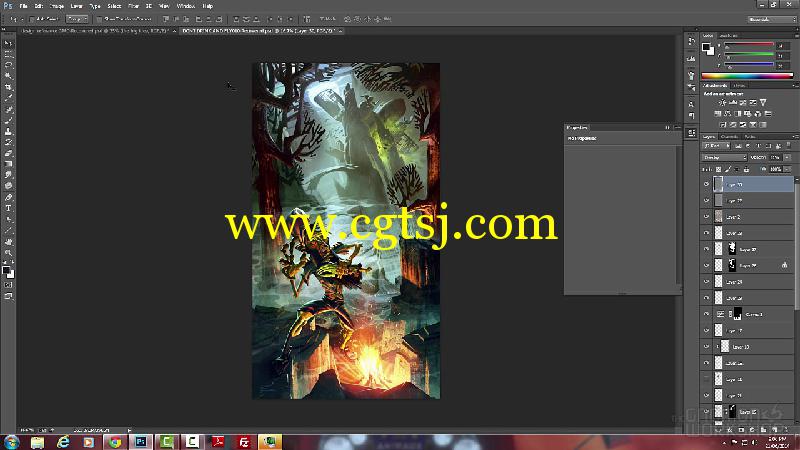Add a Brightness/Contrast adjustment
The image size is (800, 450).
point(722,103)
